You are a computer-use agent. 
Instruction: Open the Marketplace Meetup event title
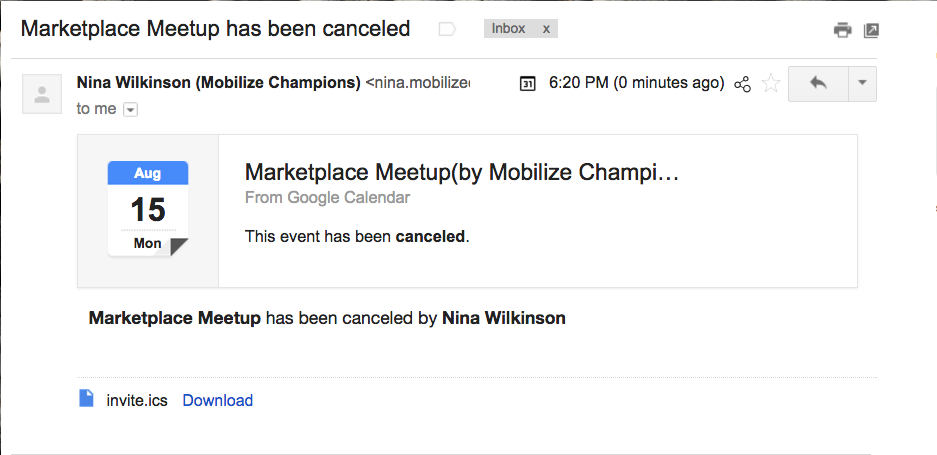tap(462, 173)
